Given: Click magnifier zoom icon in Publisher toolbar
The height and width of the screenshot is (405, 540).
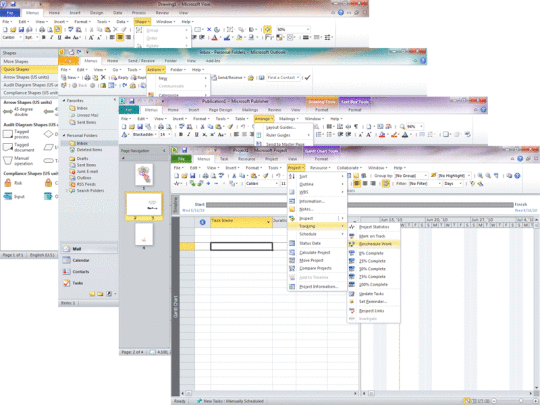Looking at the screenshot, I should (402, 127).
